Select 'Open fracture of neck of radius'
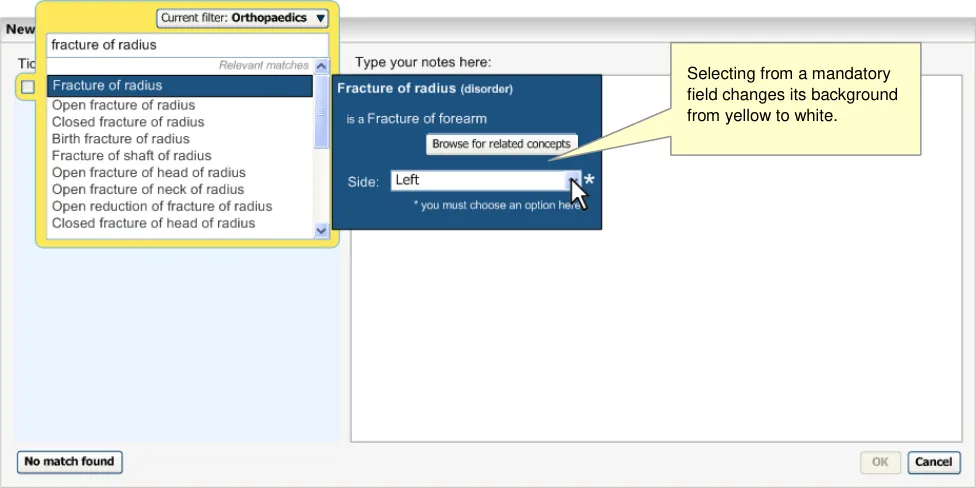The width and height of the screenshot is (976, 488). click(x=147, y=190)
